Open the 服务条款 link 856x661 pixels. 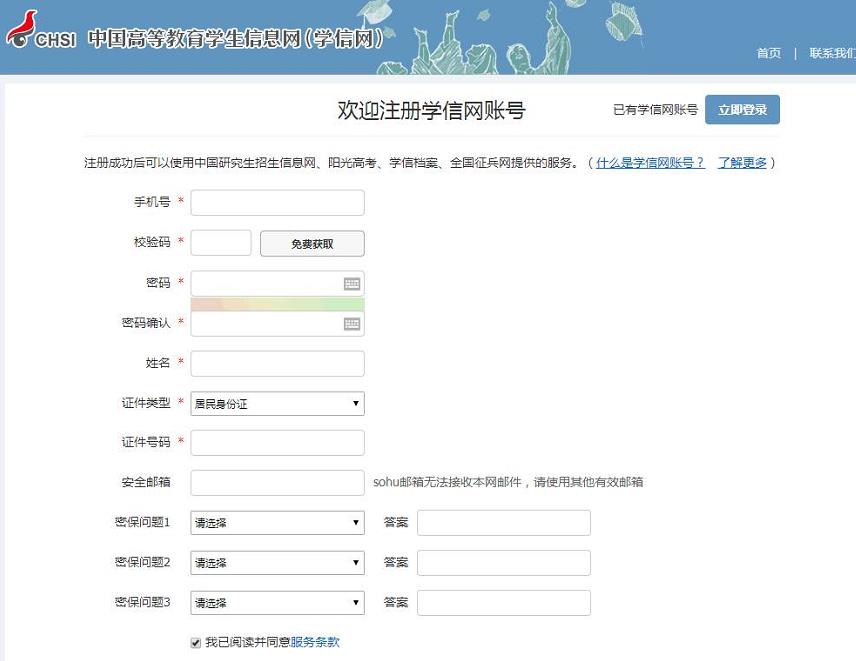coord(315,642)
